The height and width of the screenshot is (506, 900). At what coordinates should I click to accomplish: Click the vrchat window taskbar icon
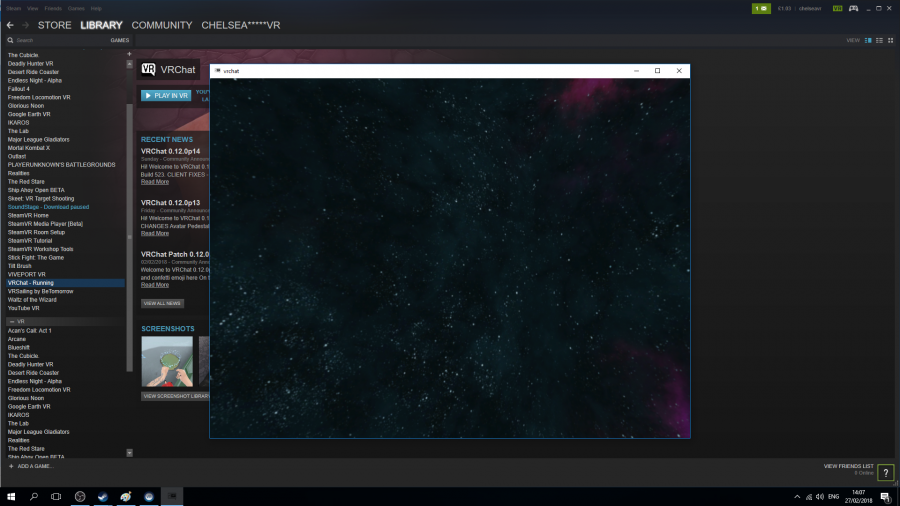[x=172, y=496]
